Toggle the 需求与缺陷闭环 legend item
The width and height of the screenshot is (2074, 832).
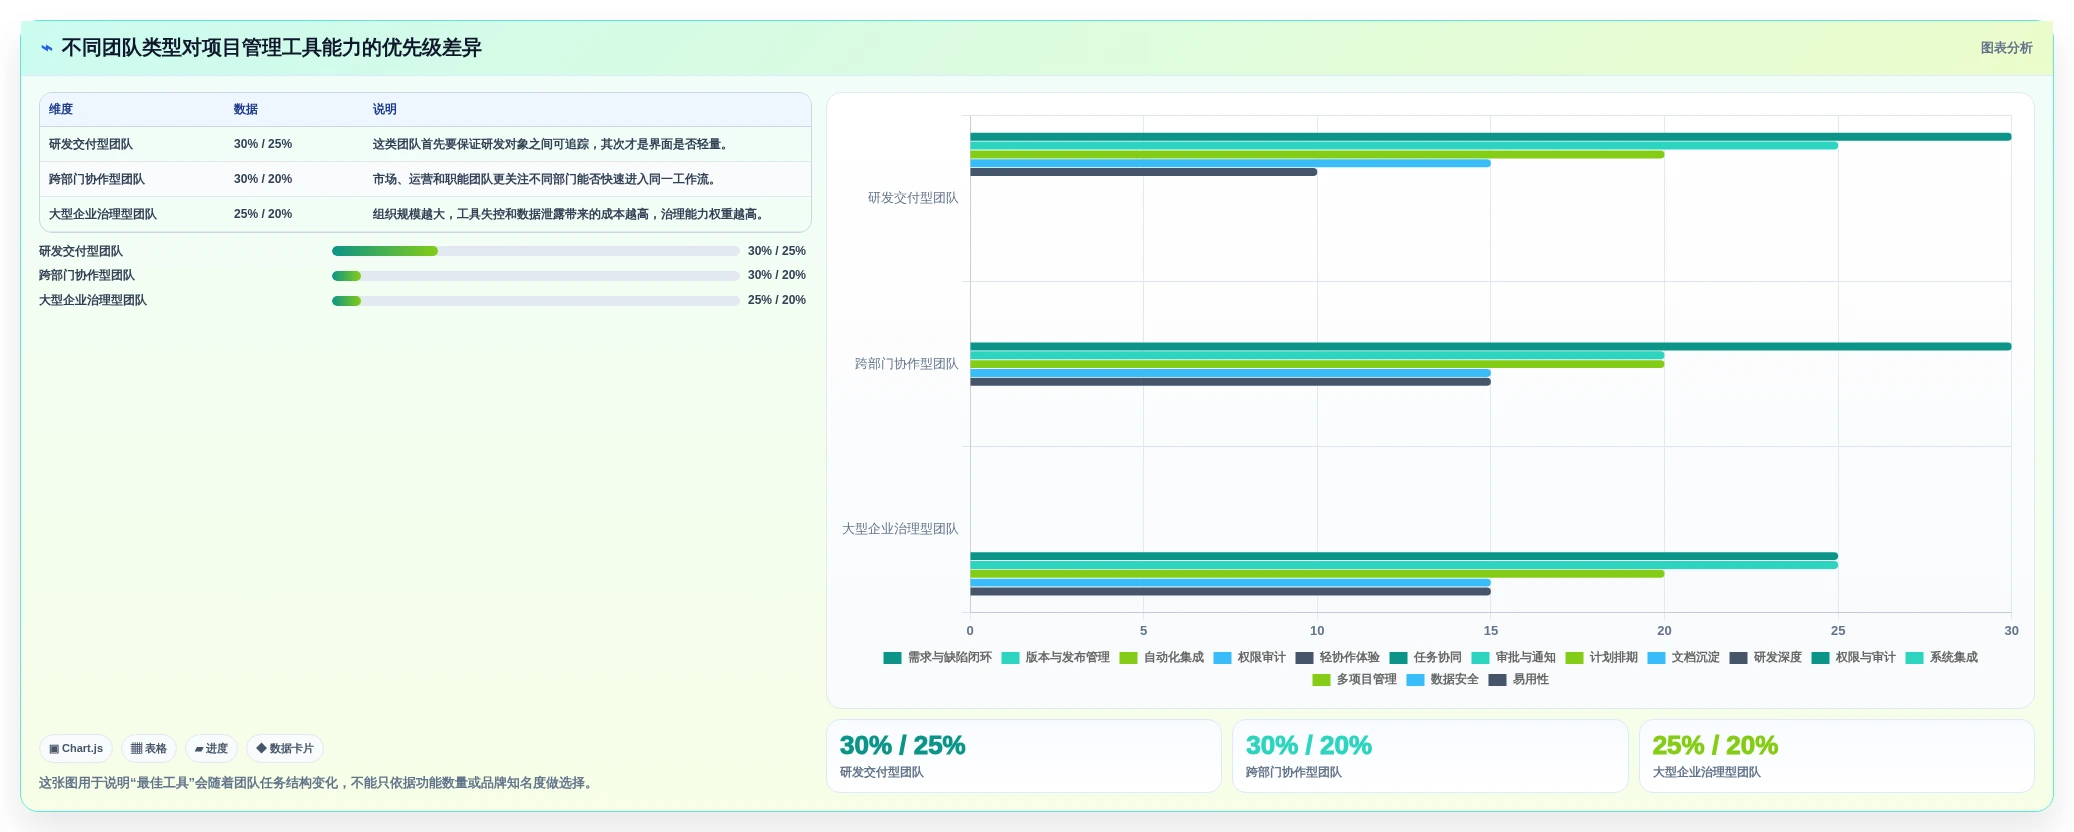click(x=937, y=657)
